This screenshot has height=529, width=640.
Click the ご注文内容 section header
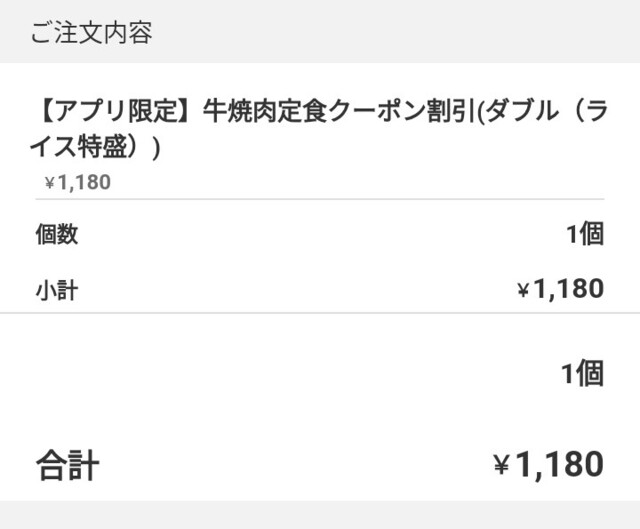pyautogui.click(x=91, y=32)
